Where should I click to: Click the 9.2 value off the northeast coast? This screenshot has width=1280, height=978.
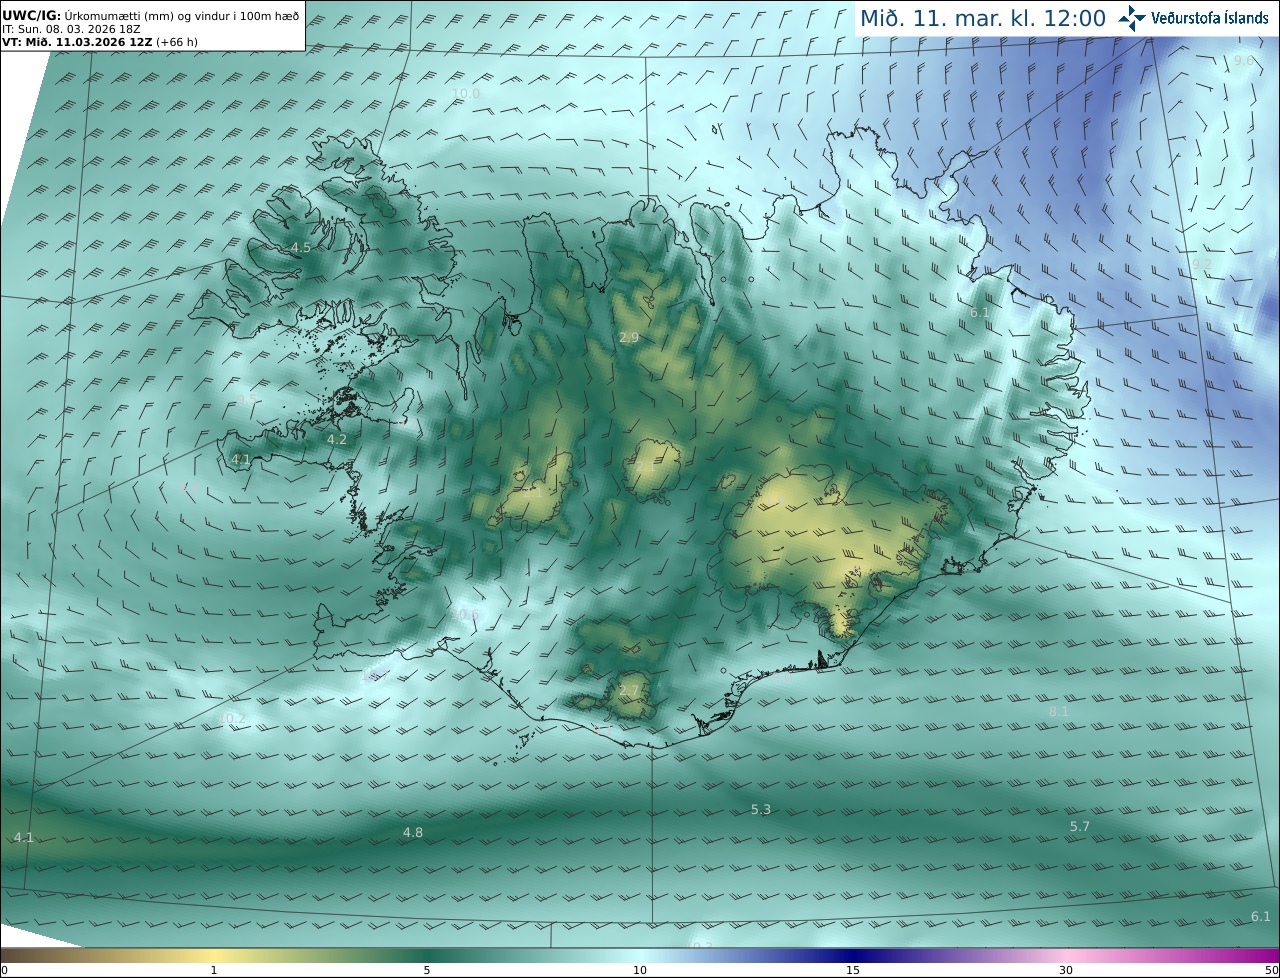pyautogui.click(x=1201, y=264)
